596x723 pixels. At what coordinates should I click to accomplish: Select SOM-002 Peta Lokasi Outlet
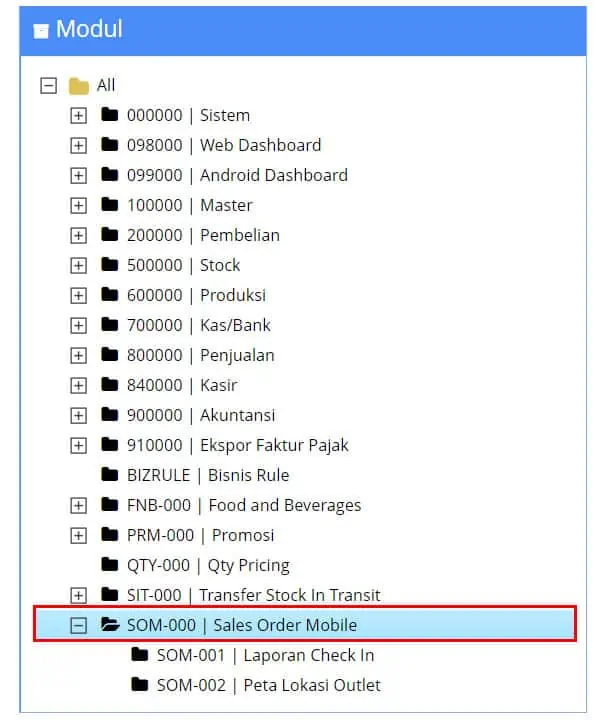point(269,685)
